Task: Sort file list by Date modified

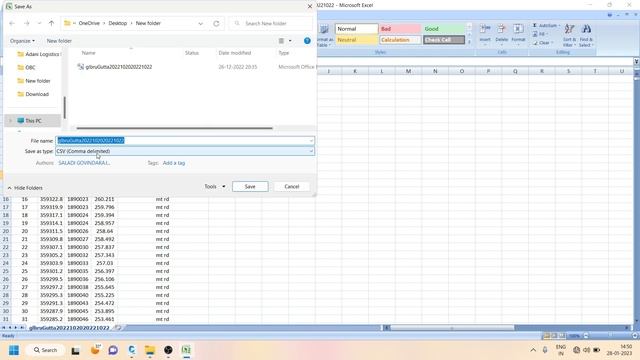Action: pyautogui.click(x=235, y=53)
